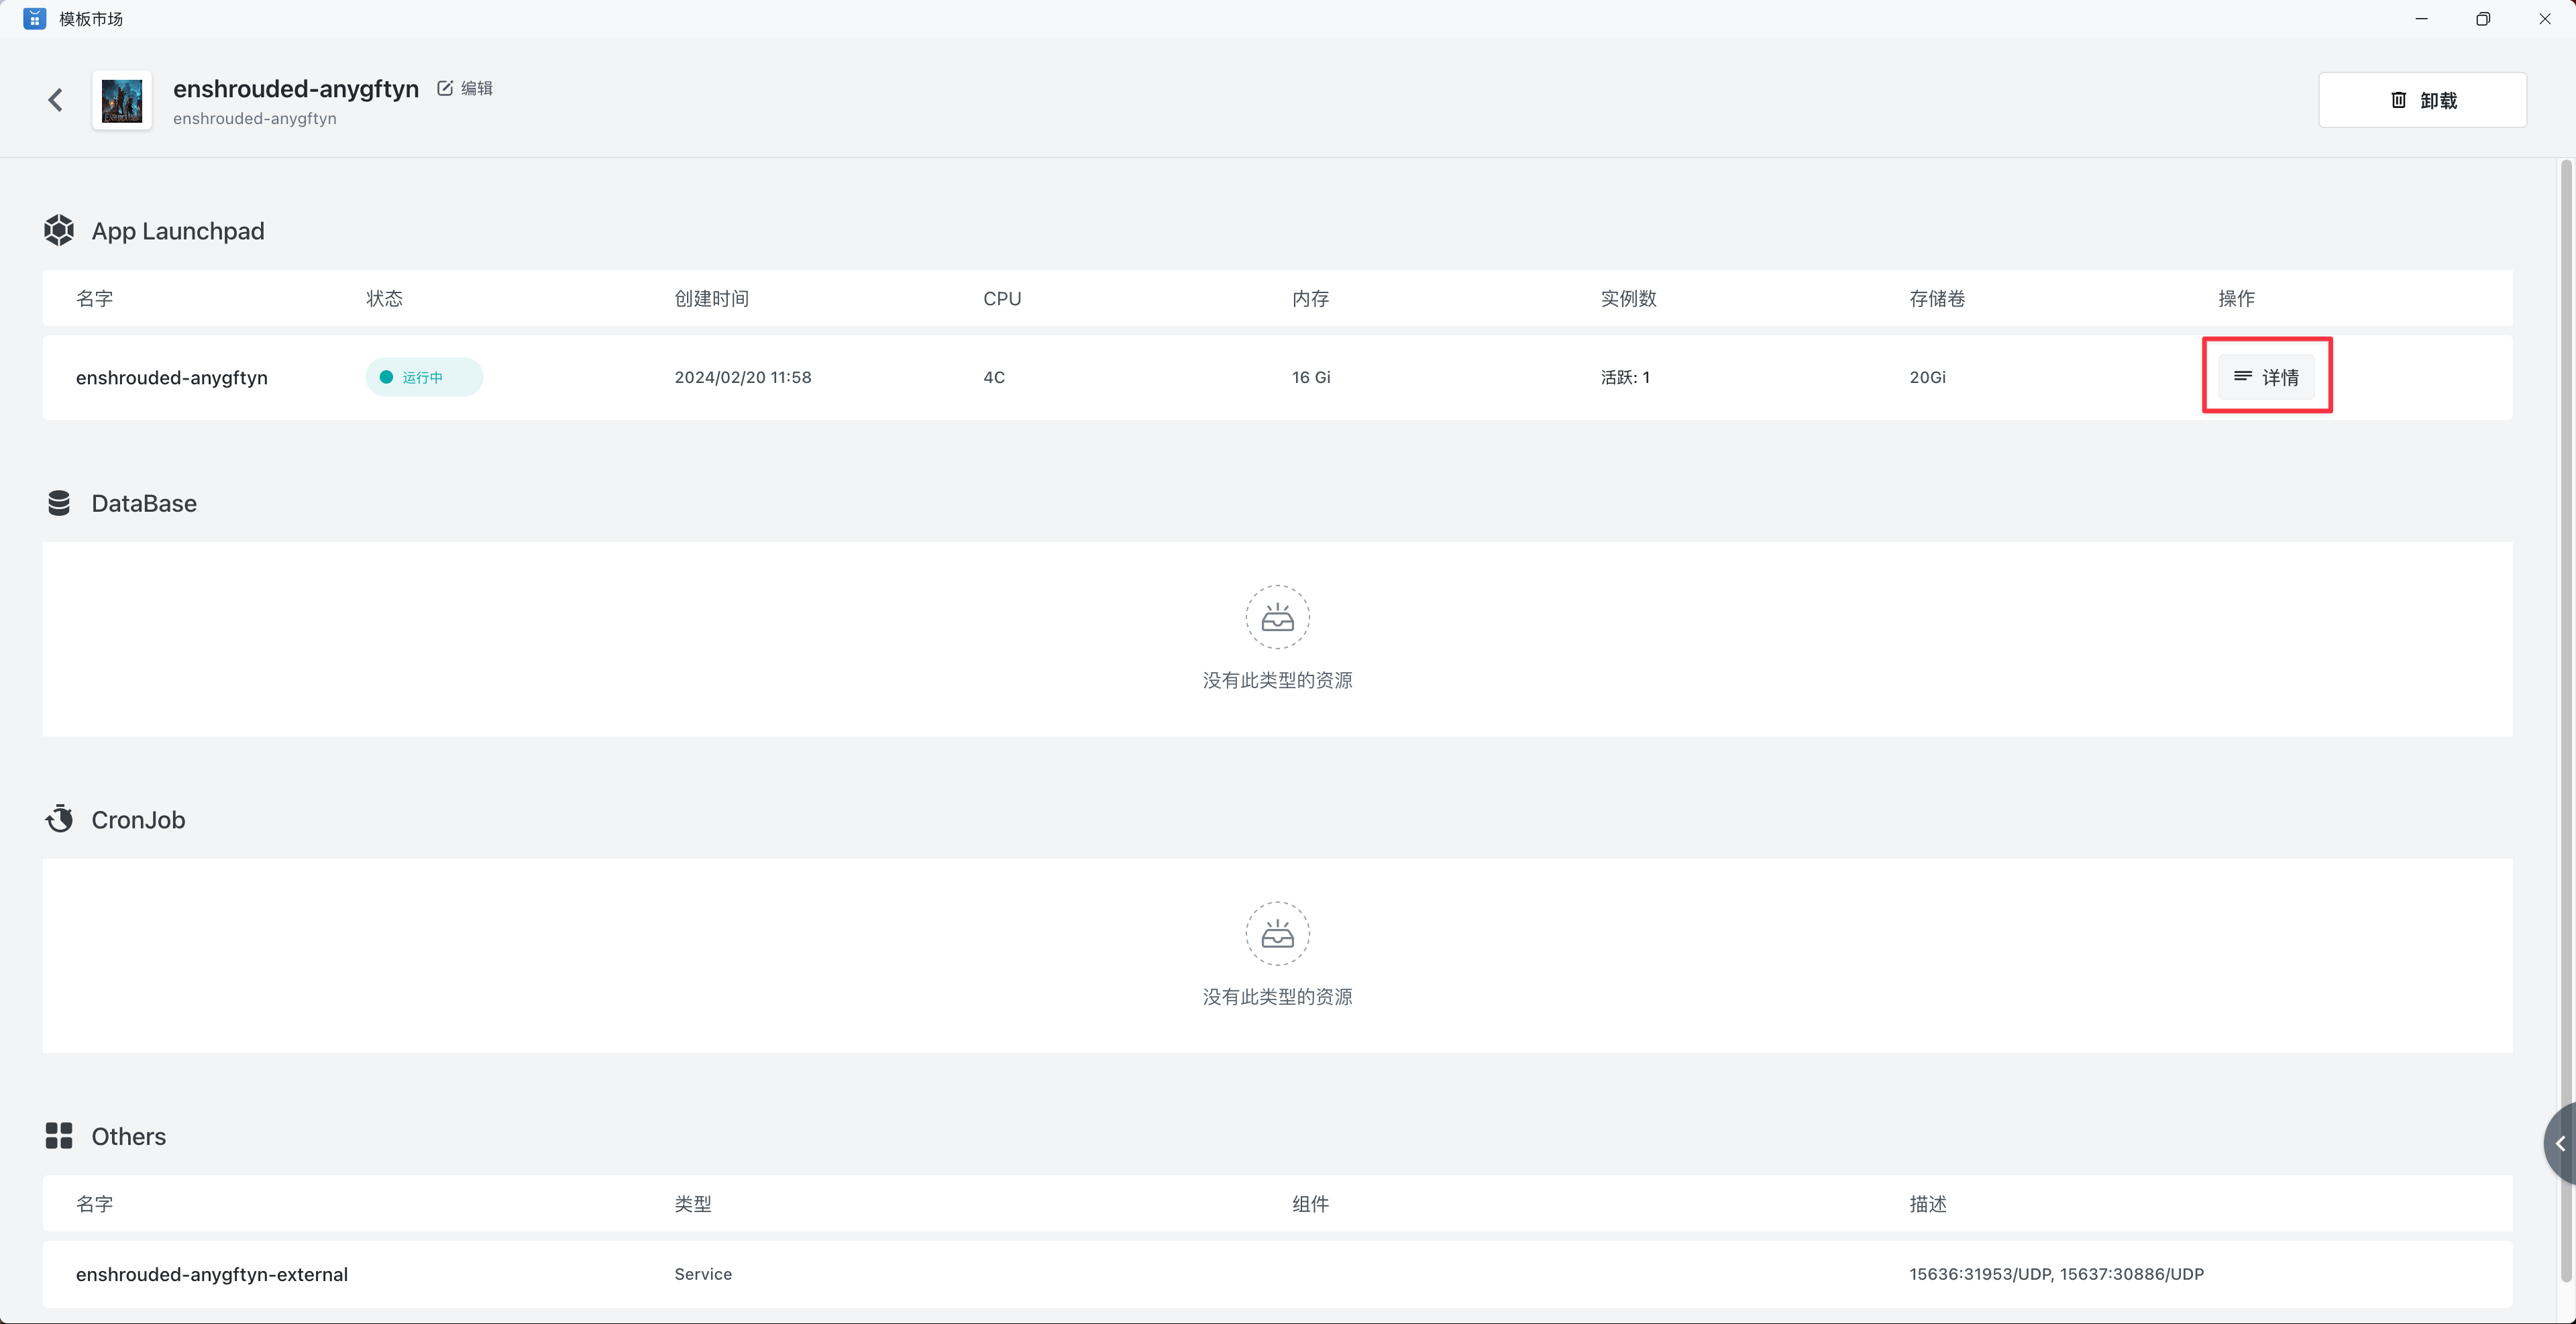Open the 编辑 edit link
Viewport: 2576px width, 1324px height.
(x=477, y=88)
